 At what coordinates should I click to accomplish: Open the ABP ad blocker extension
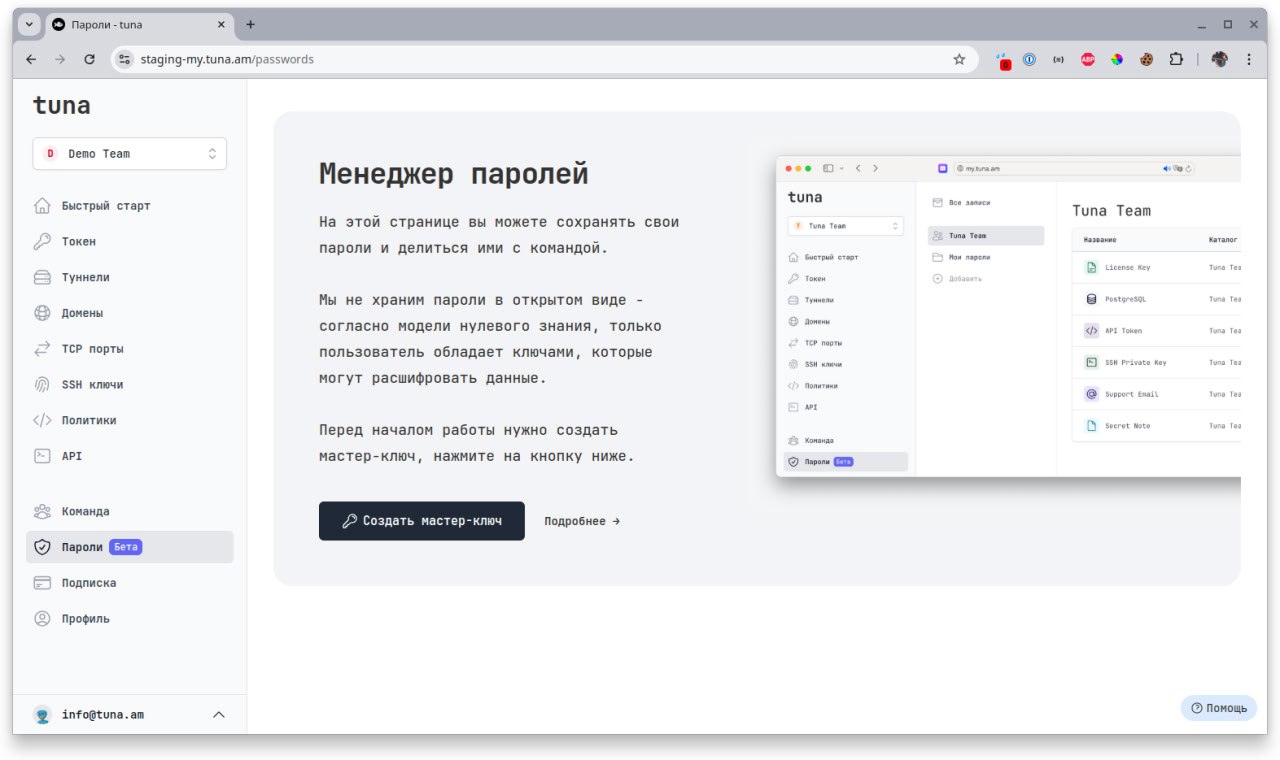[1088, 59]
